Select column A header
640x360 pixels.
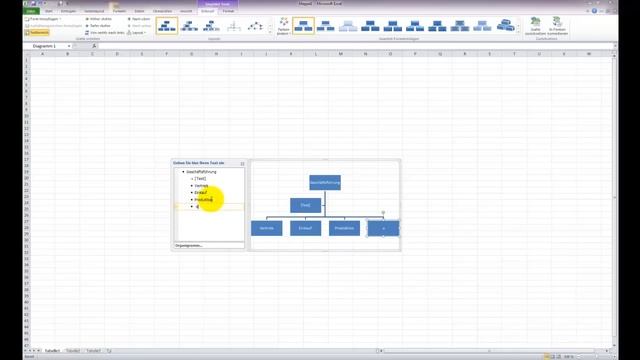42,54
